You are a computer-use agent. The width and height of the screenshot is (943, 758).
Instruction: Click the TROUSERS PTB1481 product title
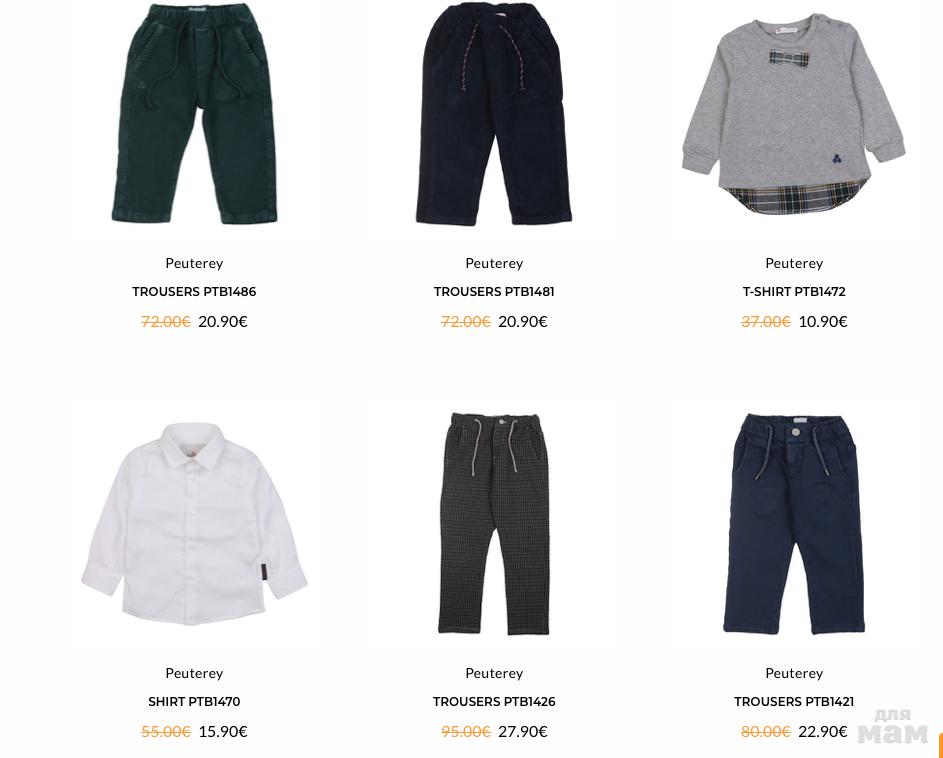coord(494,292)
